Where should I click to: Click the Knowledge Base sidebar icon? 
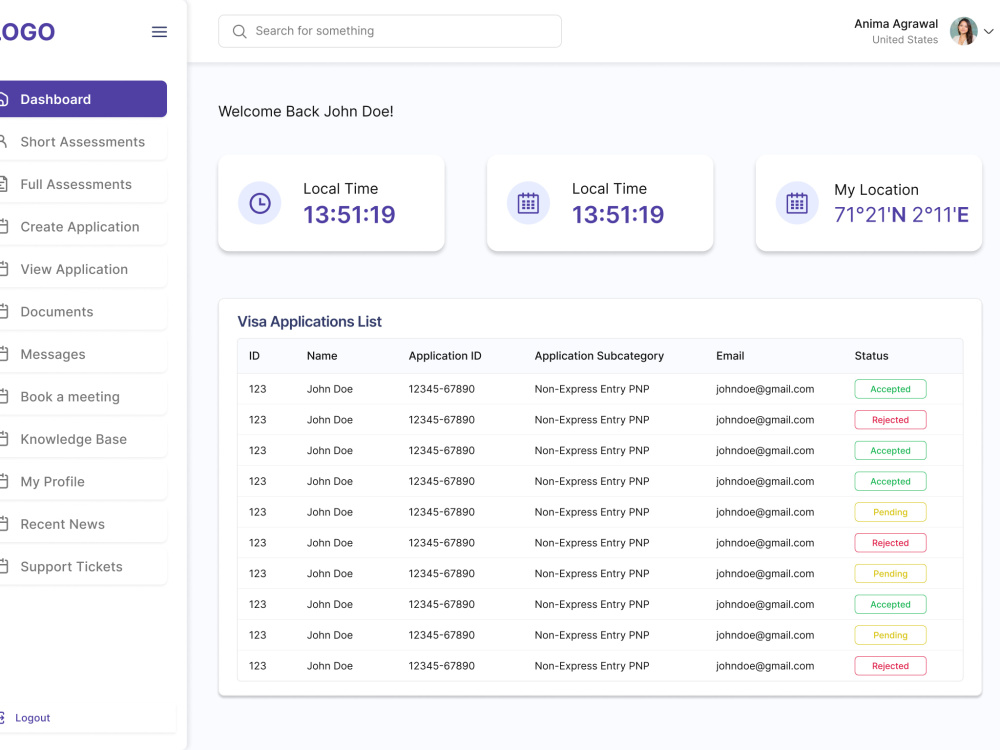coord(3,439)
